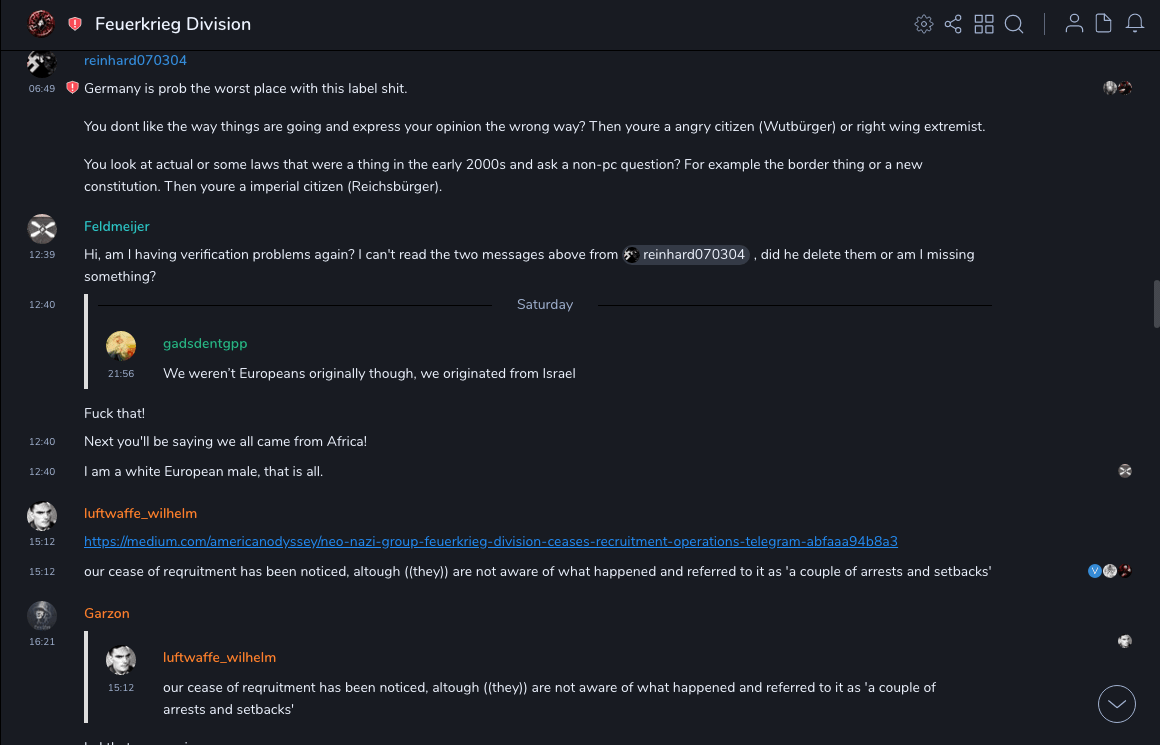The width and height of the screenshot is (1160, 745).
Task: Click the room avatar in header
Action: (x=41, y=23)
